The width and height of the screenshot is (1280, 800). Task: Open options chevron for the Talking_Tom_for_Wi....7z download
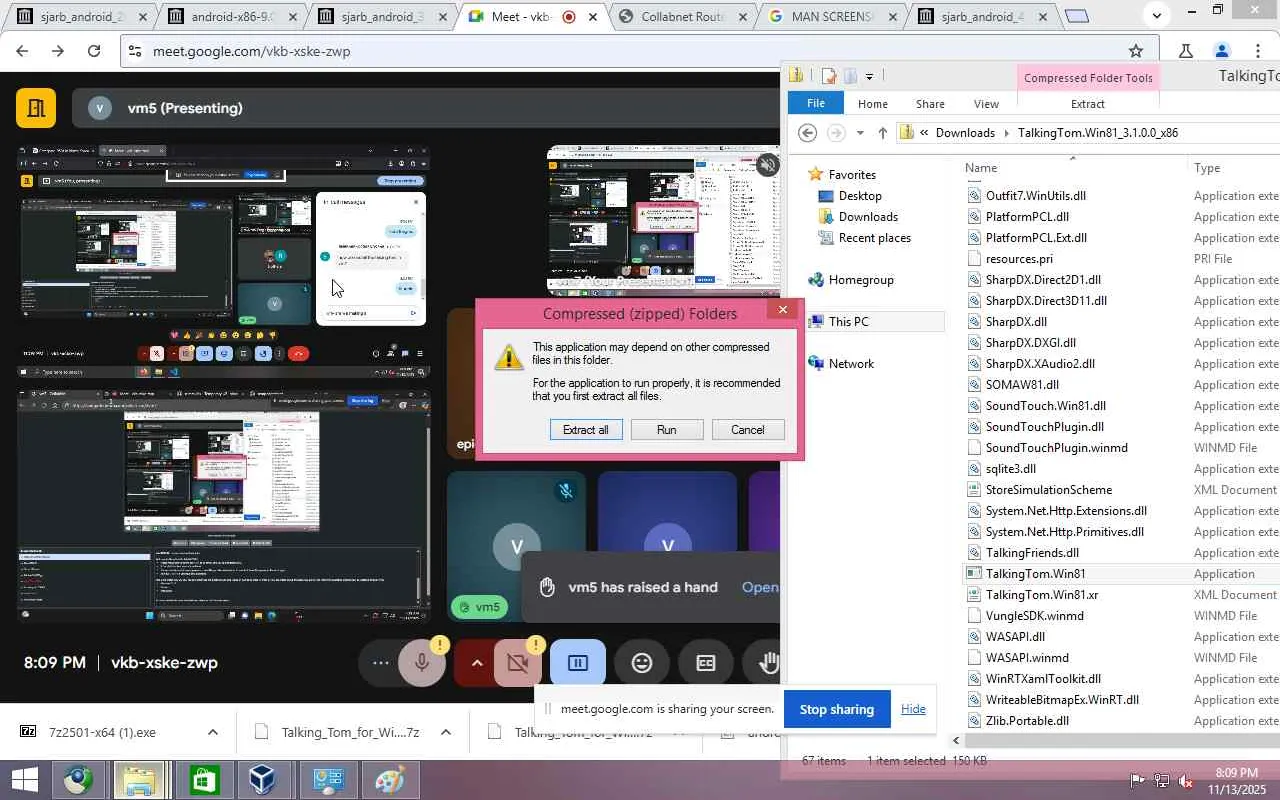446,733
